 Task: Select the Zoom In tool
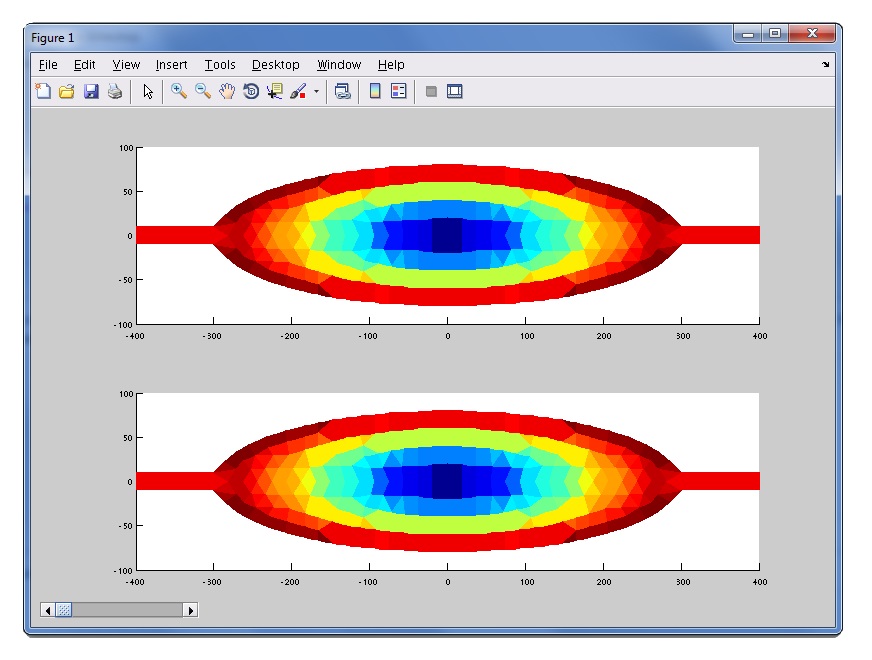click(180, 91)
